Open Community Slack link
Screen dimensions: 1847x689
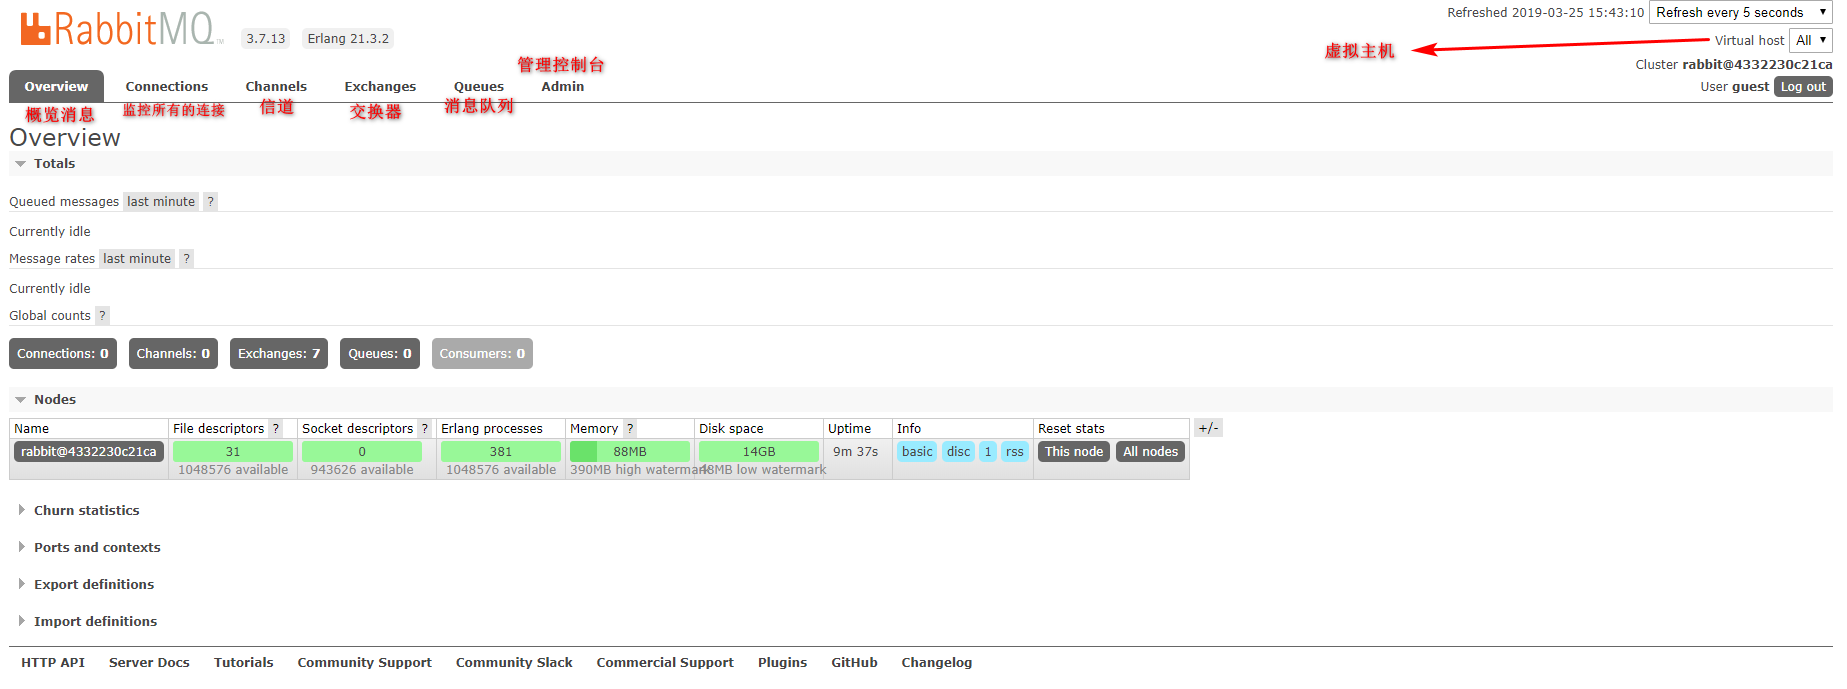(x=514, y=663)
